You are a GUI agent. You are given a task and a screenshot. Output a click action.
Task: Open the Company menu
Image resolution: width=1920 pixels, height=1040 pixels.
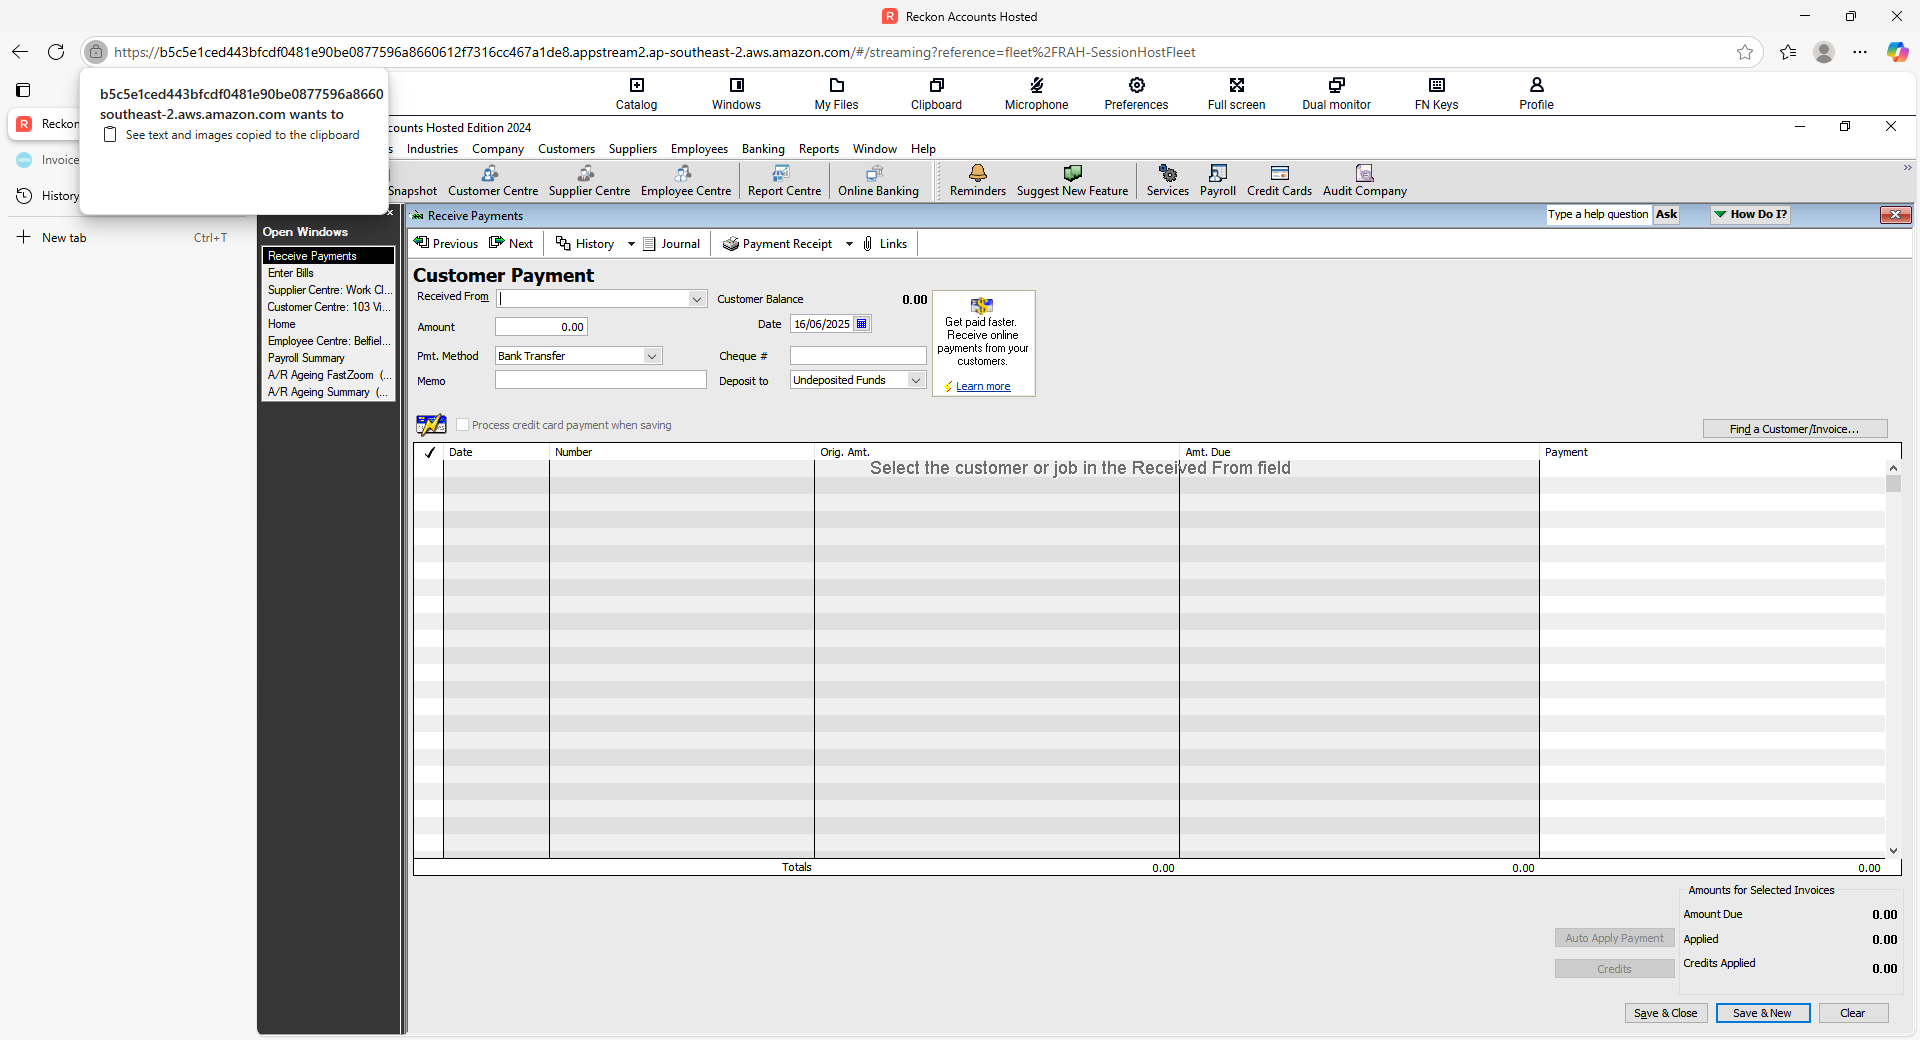(498, 149)
